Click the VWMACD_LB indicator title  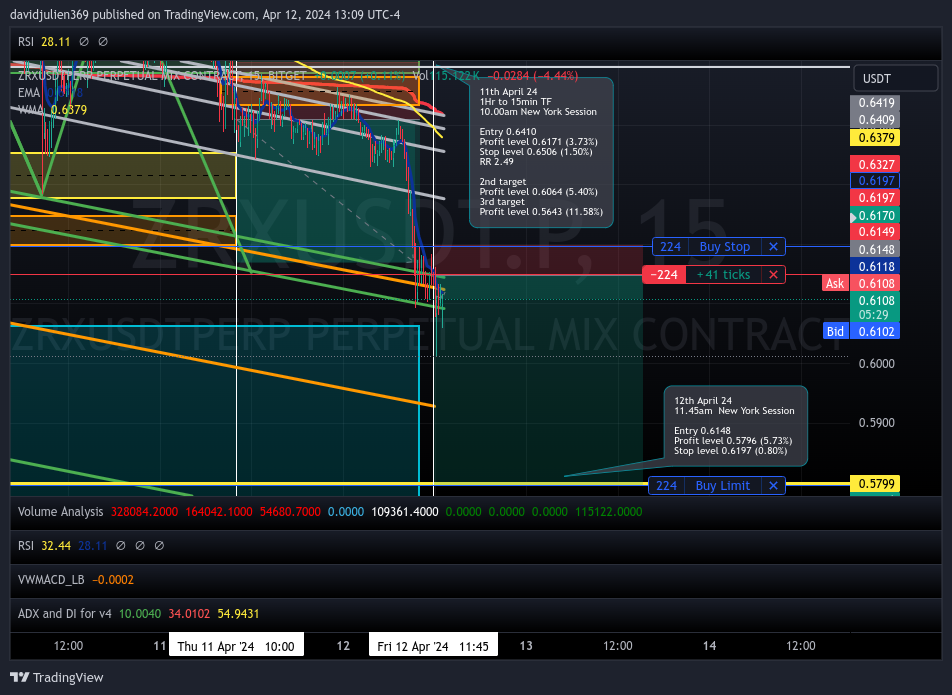(x=51, y=580)
